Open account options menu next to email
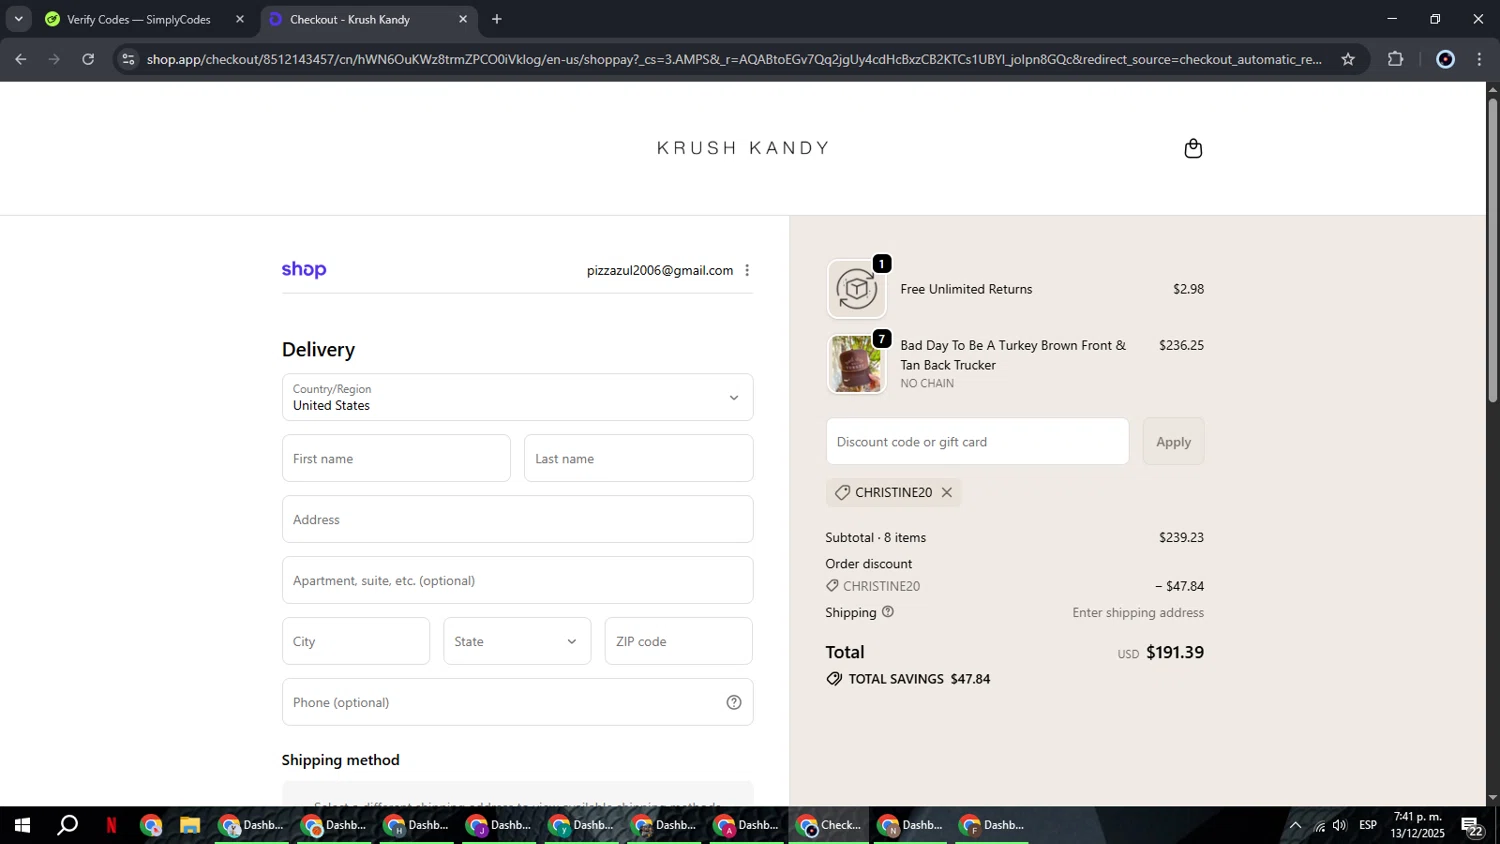Image resolution: width=1500 pixels, height=844 pixels. pos(747,271)
